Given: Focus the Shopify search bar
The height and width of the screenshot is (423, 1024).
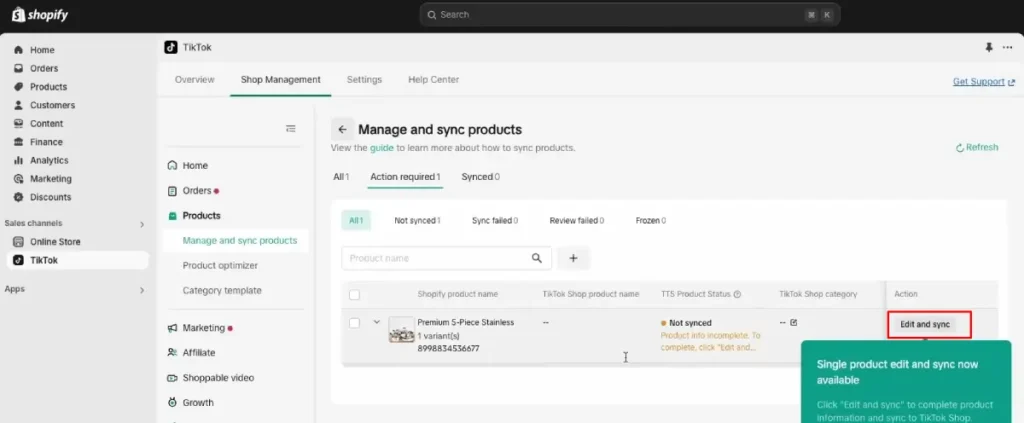Looking at the screenshot, I should 630,14.
